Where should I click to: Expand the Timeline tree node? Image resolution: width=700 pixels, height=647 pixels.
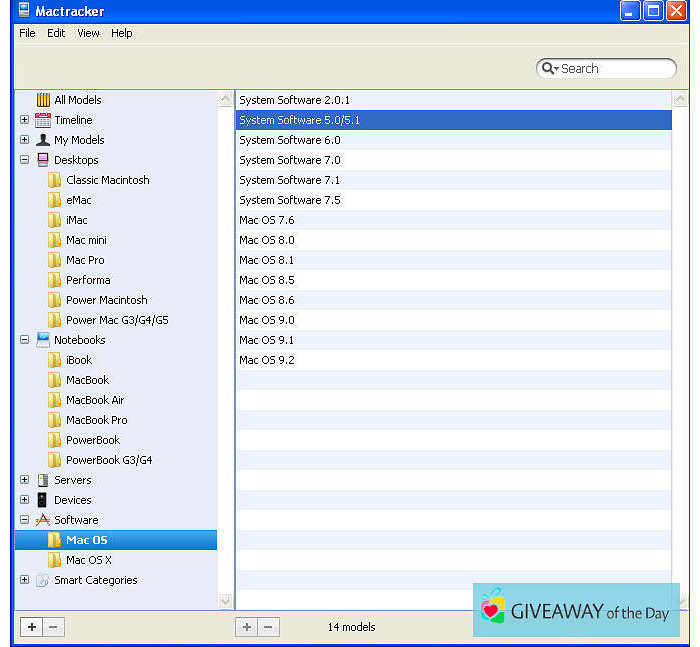point(24,120)
